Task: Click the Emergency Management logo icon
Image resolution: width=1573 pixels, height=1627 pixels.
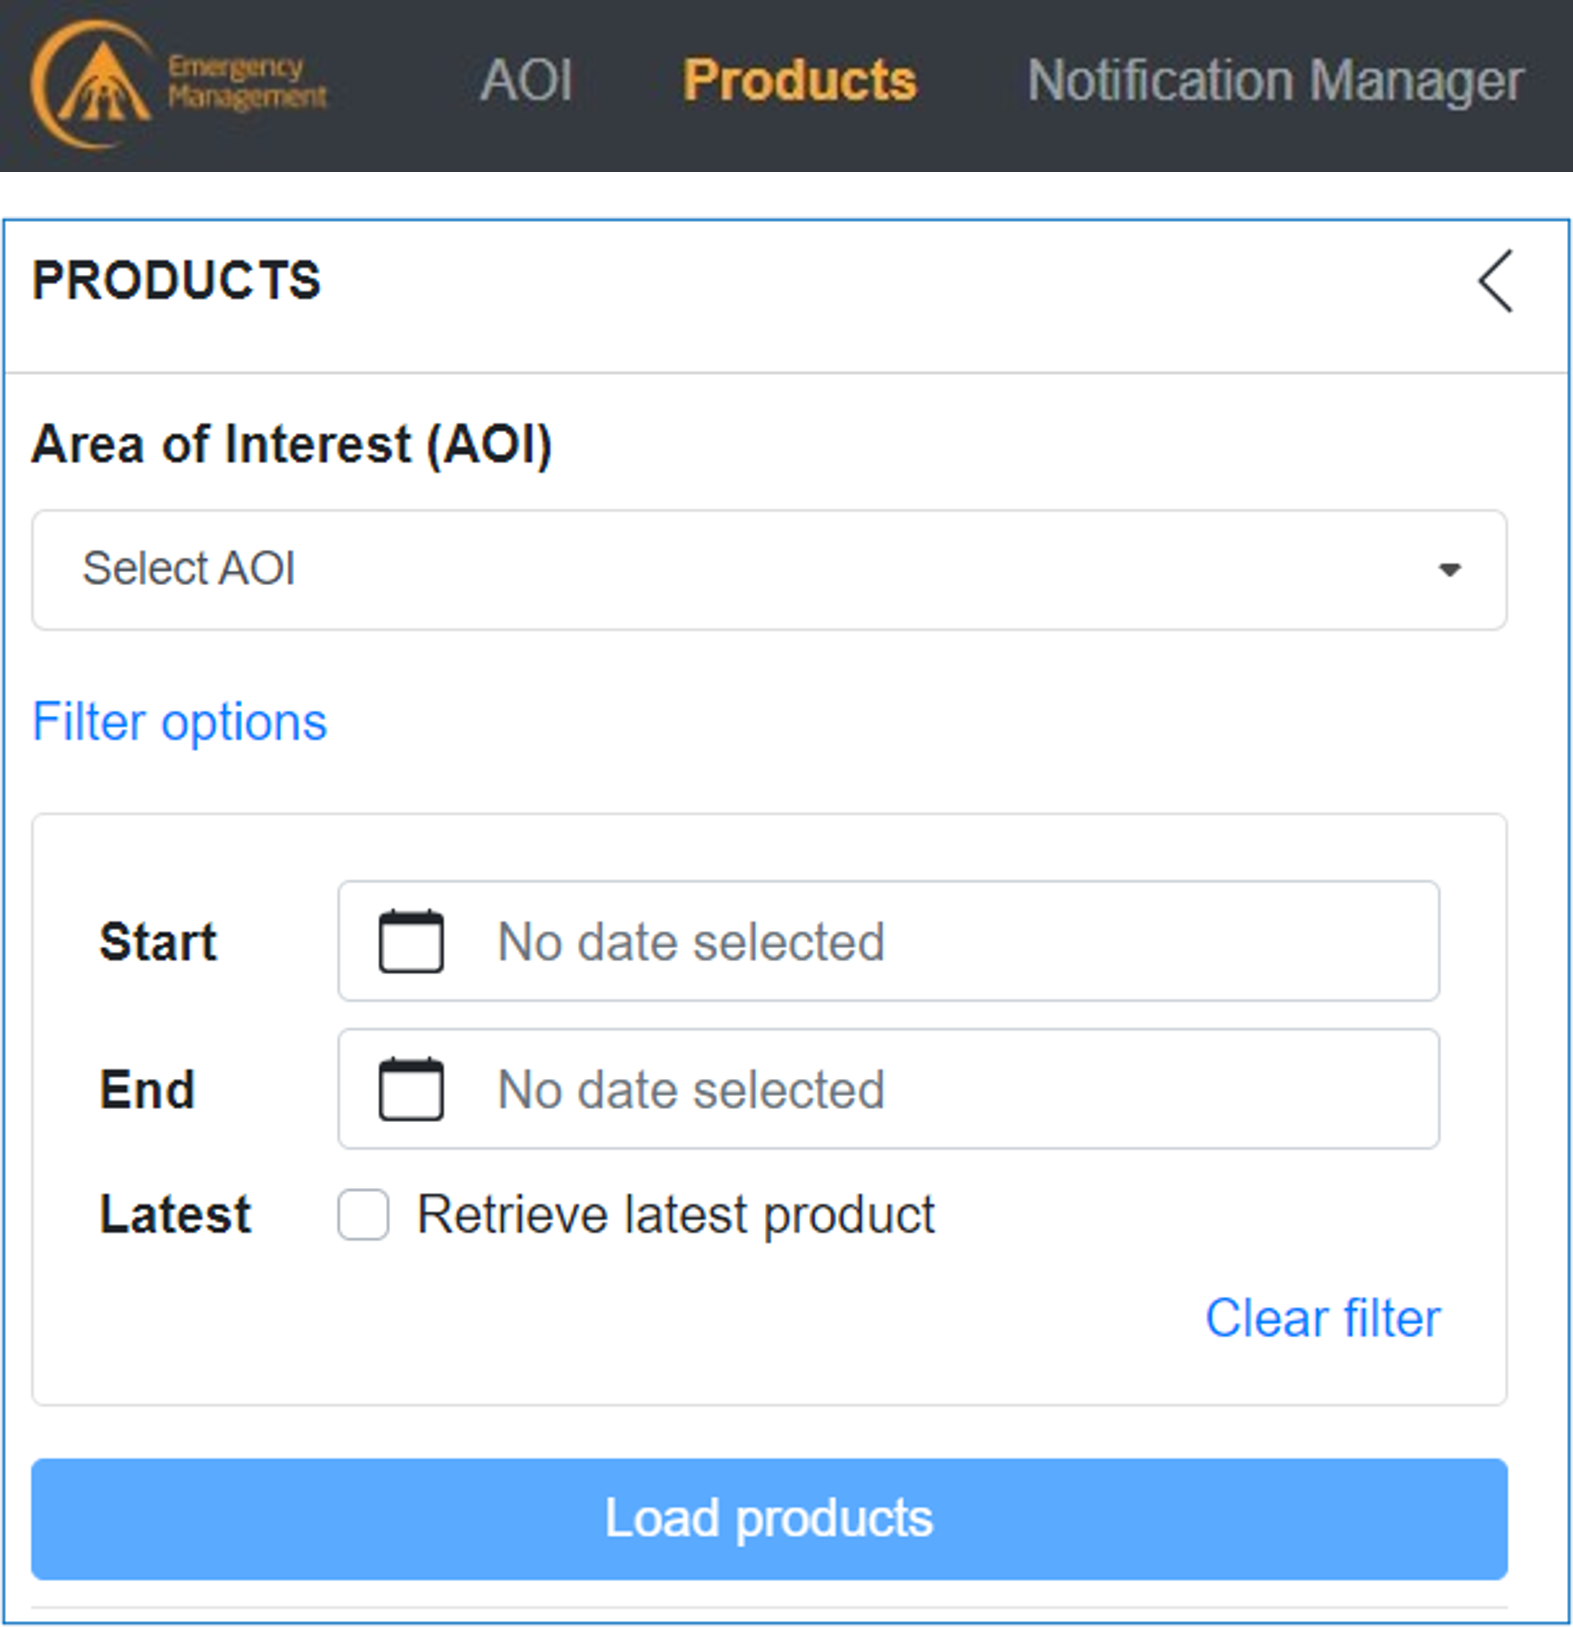Action: [x=91, y=85]
